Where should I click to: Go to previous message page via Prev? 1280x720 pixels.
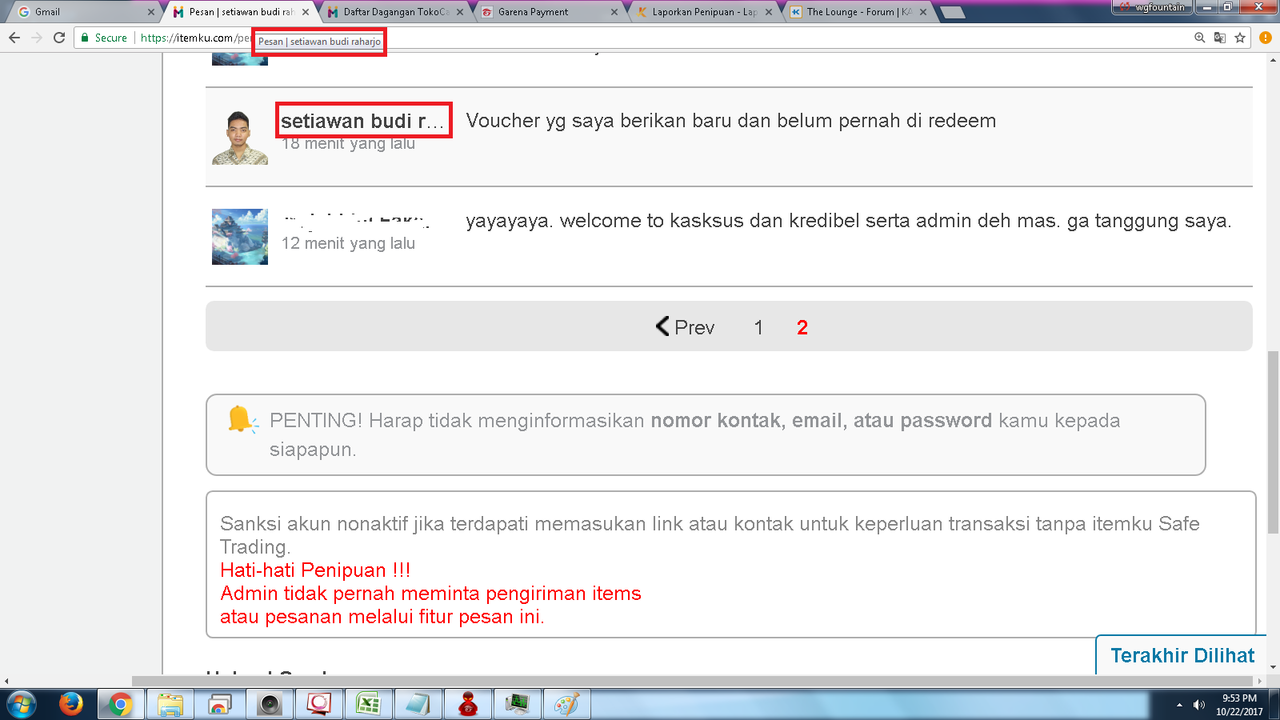pyautogui.click(x=684, y=326)
